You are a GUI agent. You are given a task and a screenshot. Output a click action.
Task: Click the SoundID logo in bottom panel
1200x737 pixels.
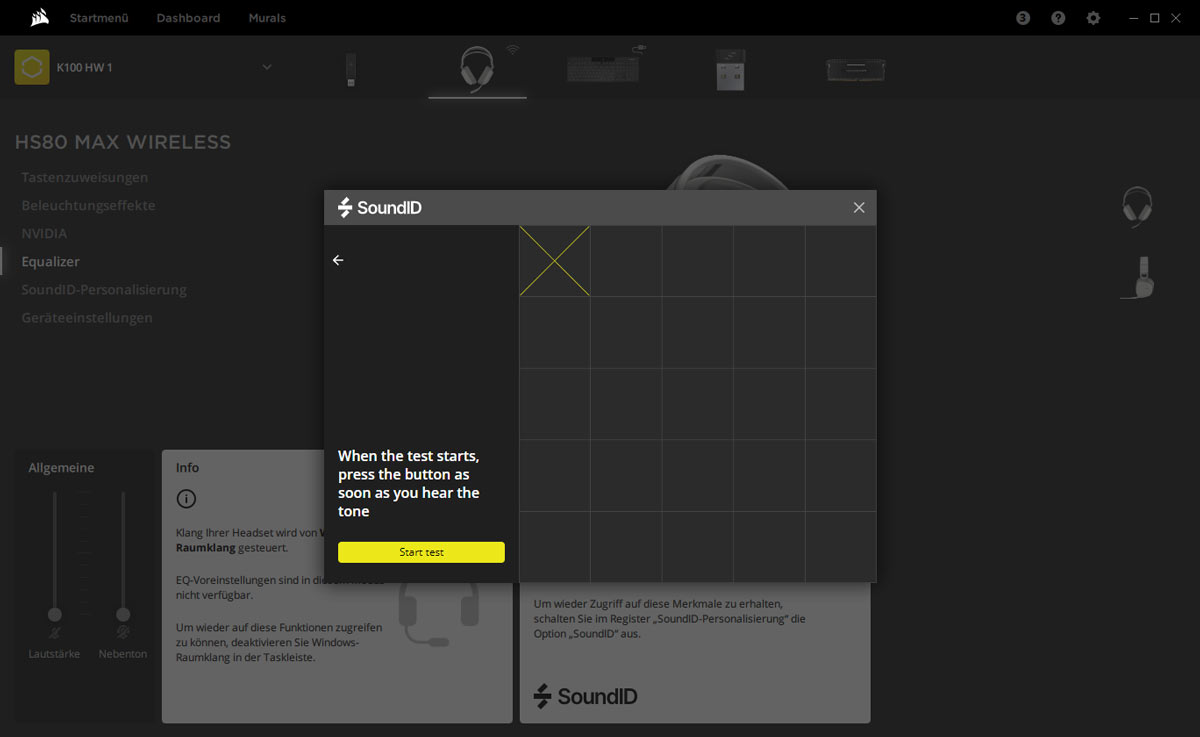[585, 696]
